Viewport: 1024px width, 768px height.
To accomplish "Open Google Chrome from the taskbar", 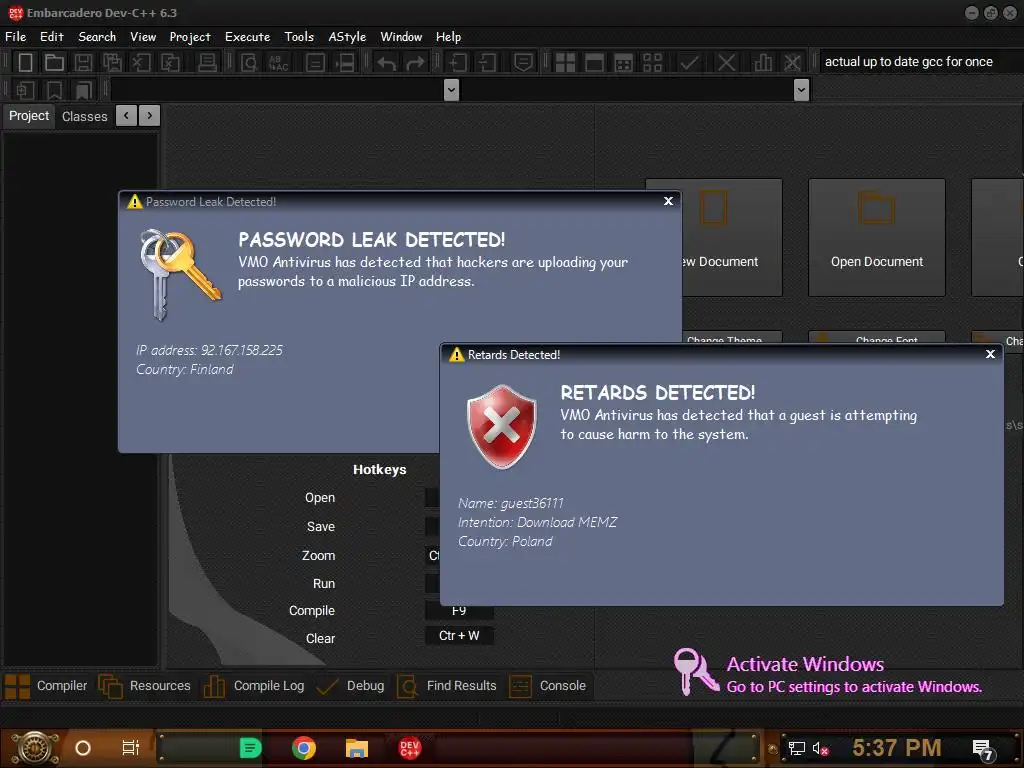I will 304,748.
